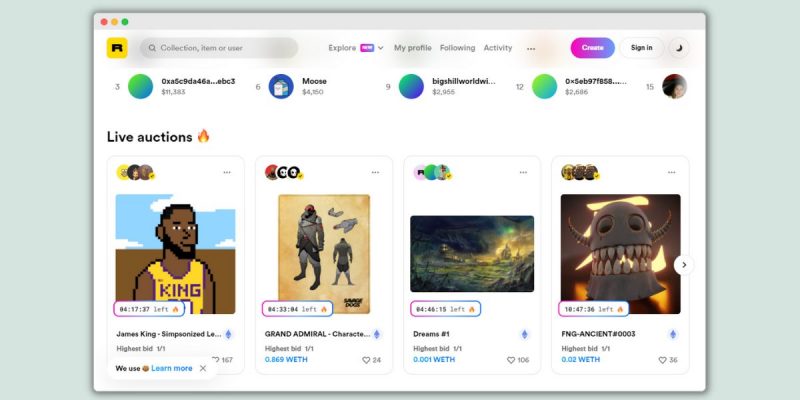Focus the Collection, item or user search field
Viewport: 800px width, 400px height.
219,48
